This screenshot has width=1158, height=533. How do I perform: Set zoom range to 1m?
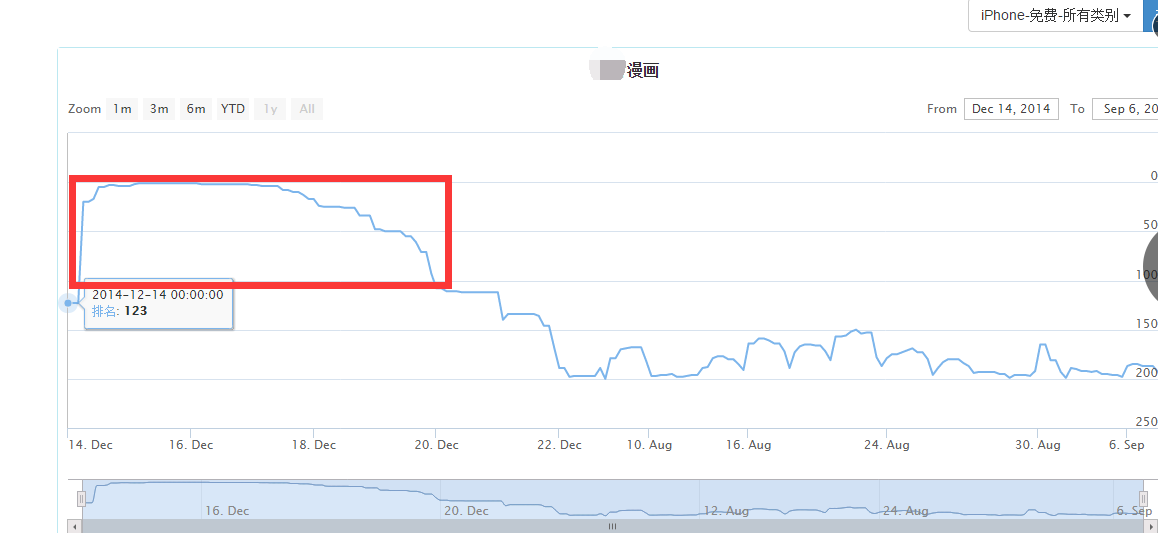point(122,109)
